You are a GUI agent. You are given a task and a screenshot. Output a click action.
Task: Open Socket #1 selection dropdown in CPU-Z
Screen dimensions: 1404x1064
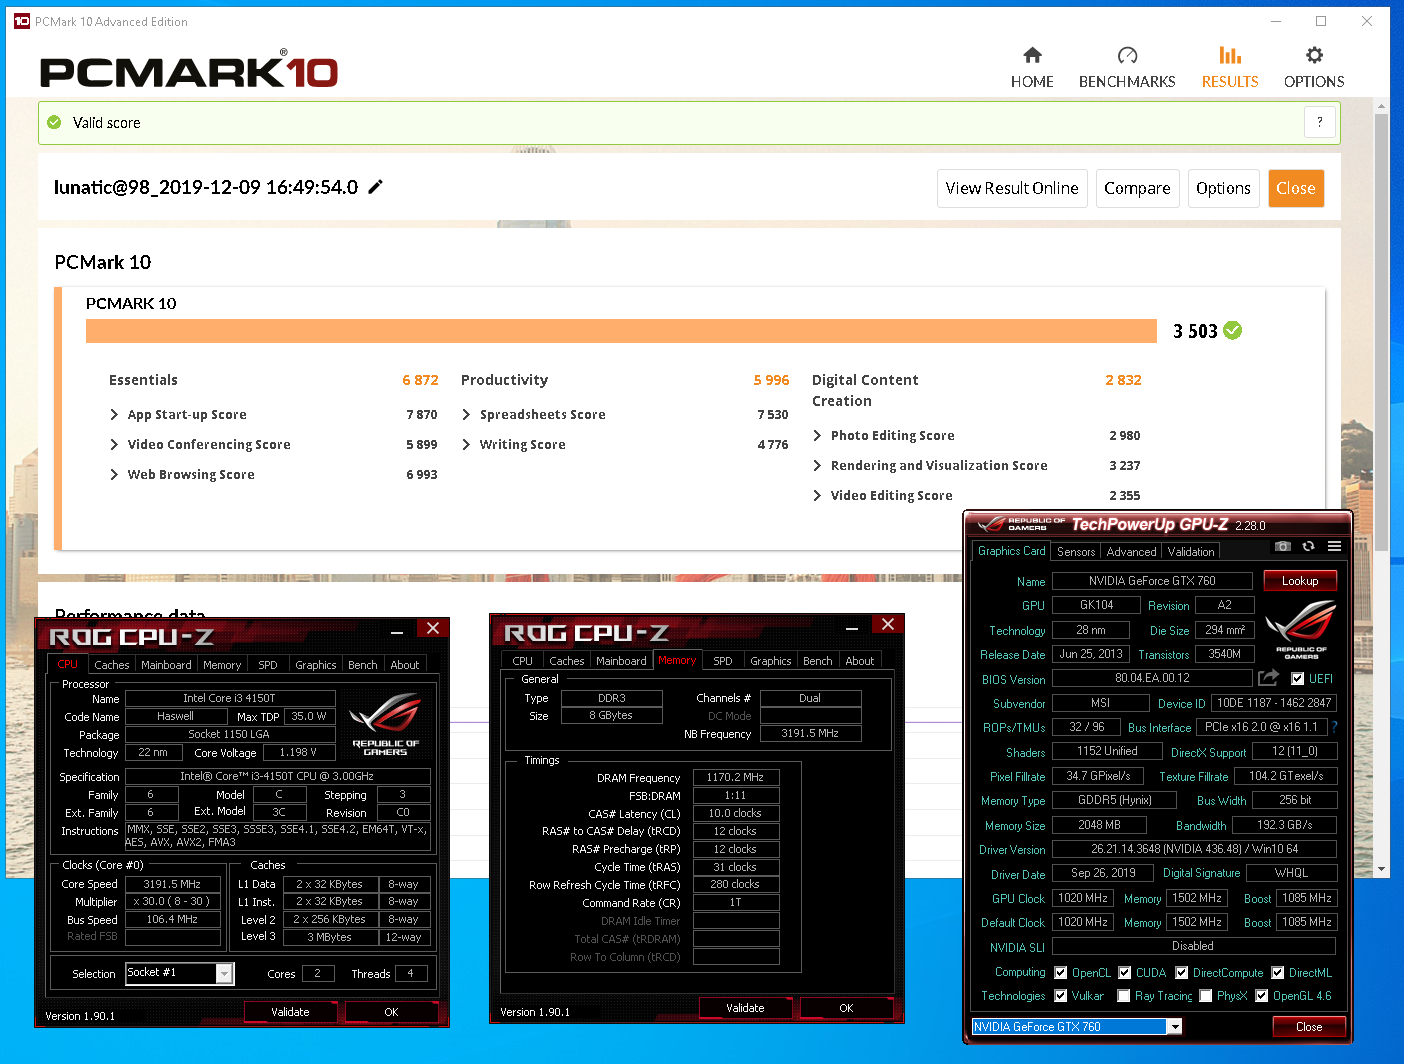(x=225, y=973)
